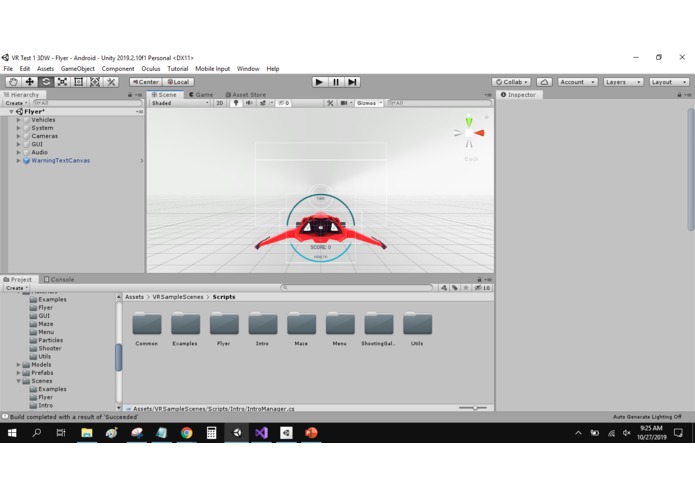The height and width of the screenshot is (494, 695).
Task: Adjust the Project icon size slider
Action: pos(473,408)
